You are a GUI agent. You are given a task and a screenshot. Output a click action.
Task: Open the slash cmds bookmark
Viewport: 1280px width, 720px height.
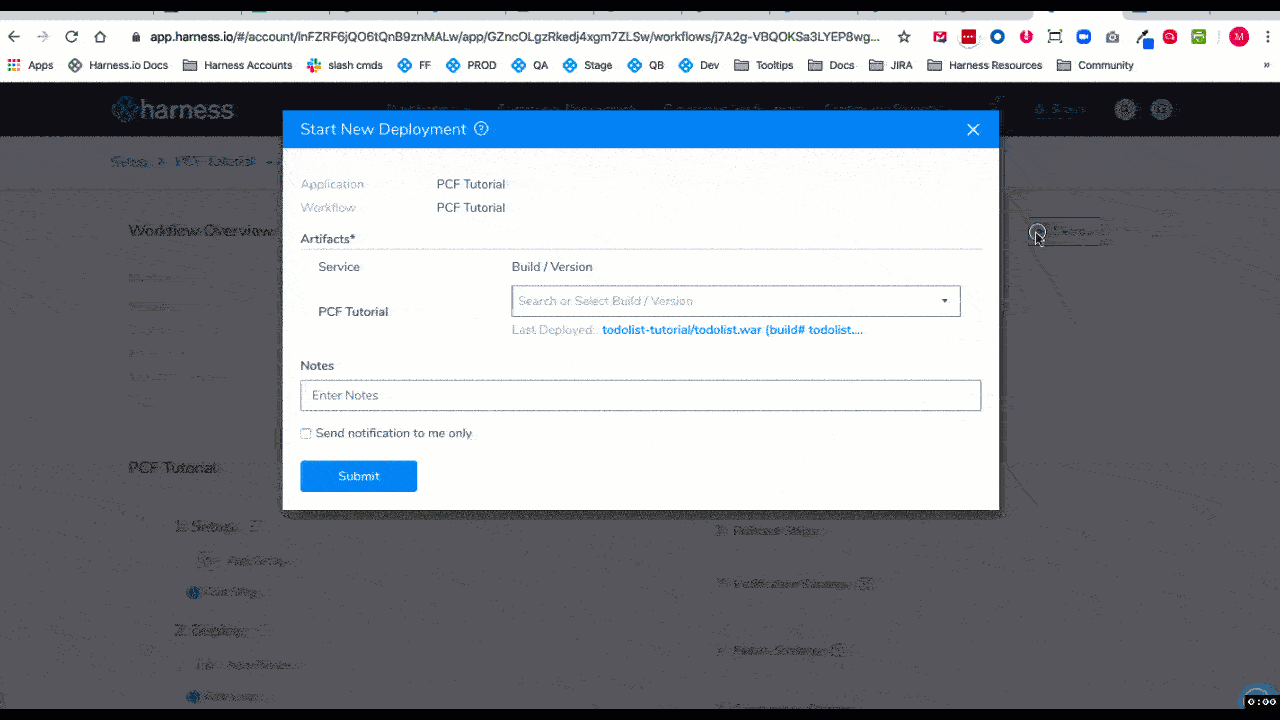[345, 65]
